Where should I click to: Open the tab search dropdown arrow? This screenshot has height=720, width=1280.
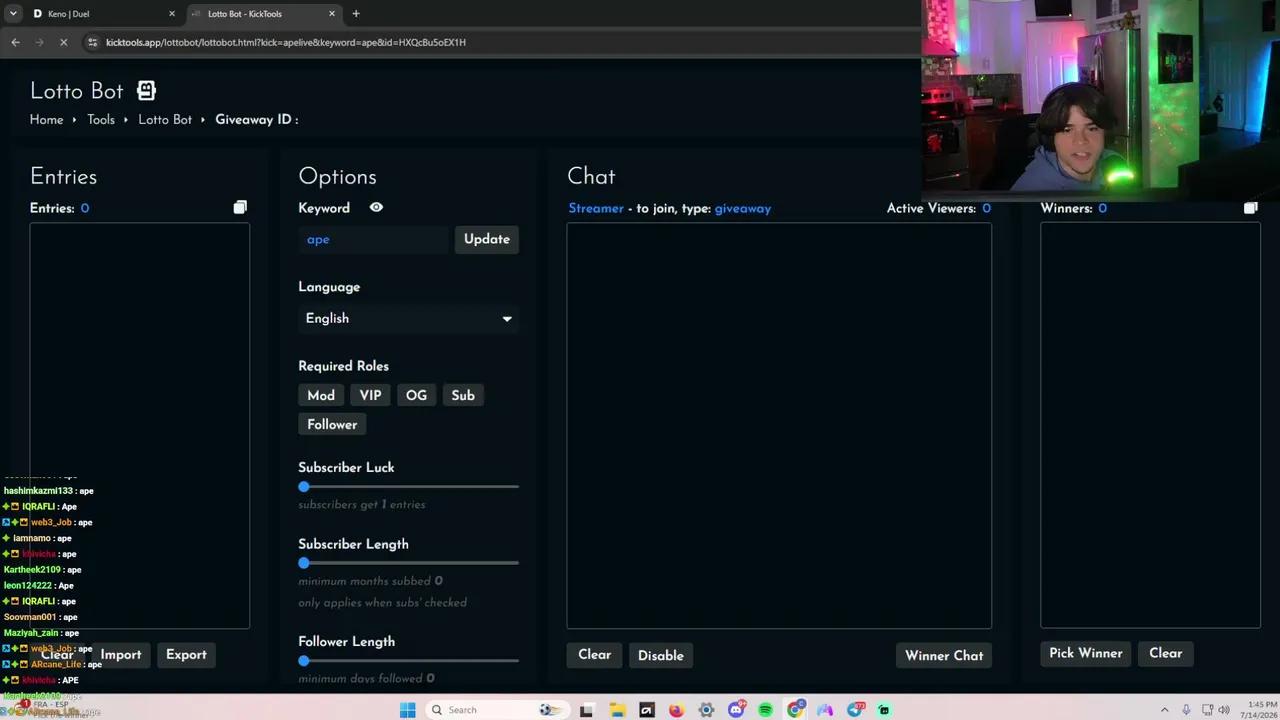pyautogui.click(x=13, y=14)
